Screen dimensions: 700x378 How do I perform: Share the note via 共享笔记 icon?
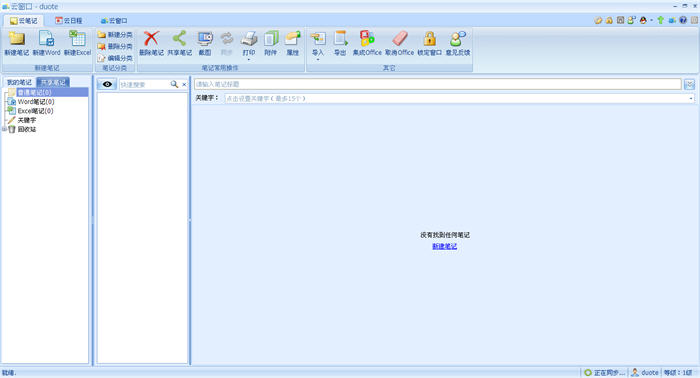pyautogui.click(x=179, y=43)
